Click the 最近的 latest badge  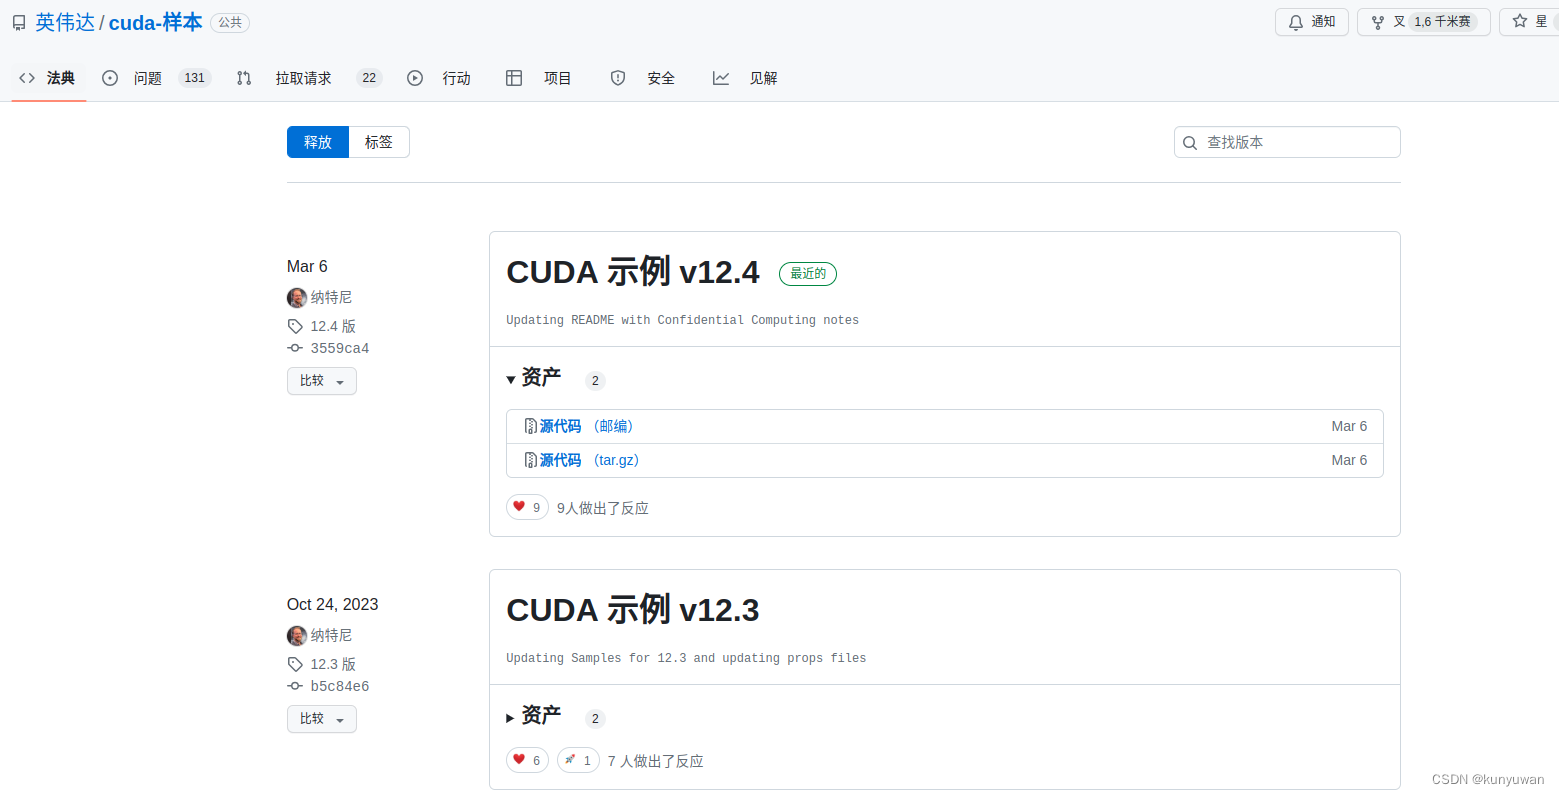[x=808, y=273]
